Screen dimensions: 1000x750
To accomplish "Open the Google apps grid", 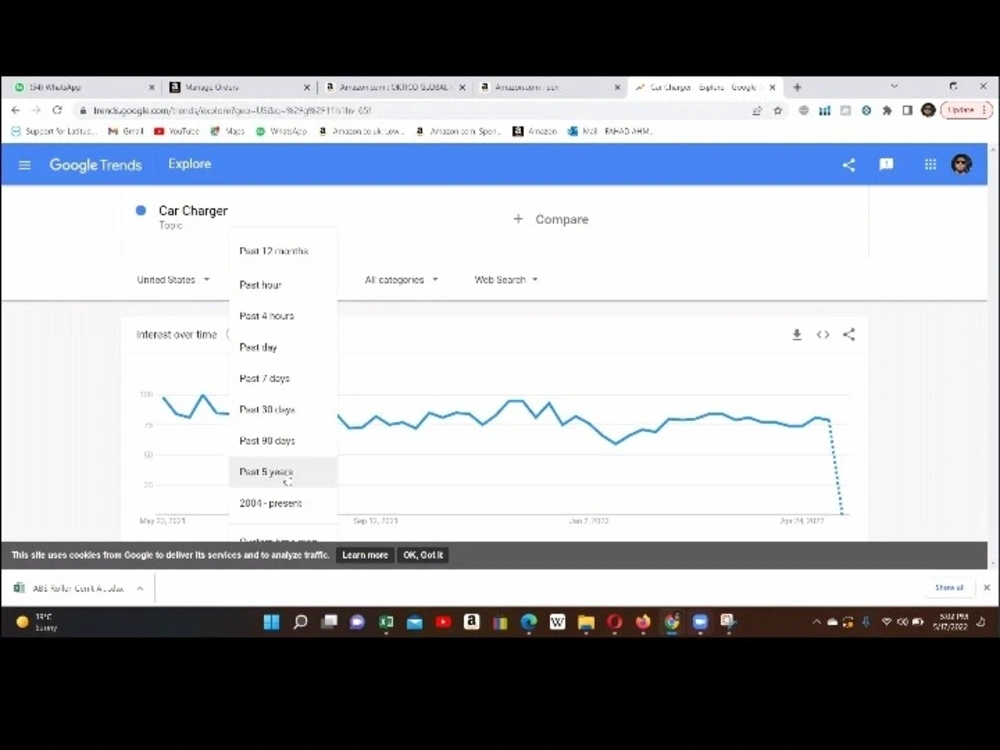I will click(x=930, y=165).
